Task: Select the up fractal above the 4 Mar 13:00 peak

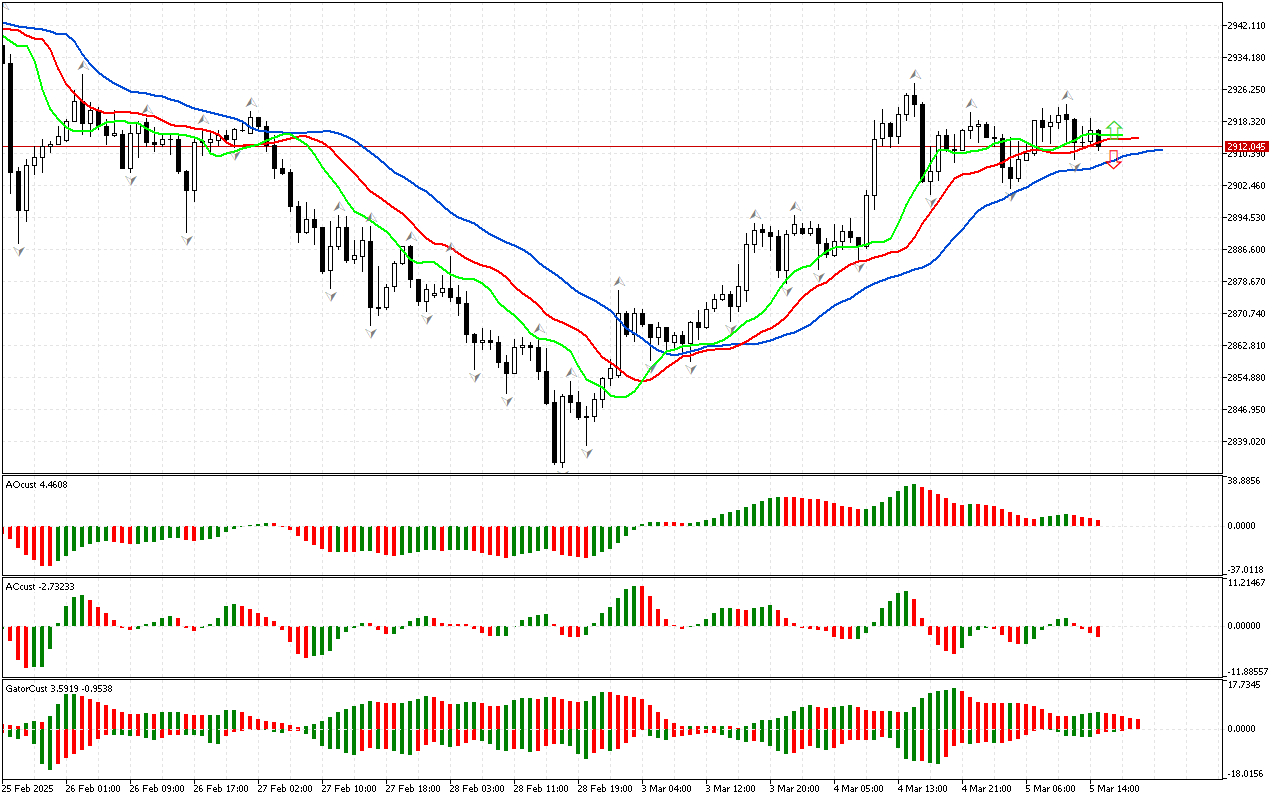Action: (x=914, y=75)
